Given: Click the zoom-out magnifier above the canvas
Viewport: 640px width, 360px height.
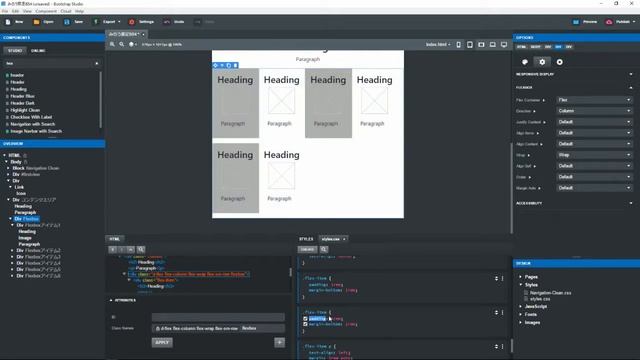Looking at the screenshot, I should pyautogui.click(x=122, y=44).
